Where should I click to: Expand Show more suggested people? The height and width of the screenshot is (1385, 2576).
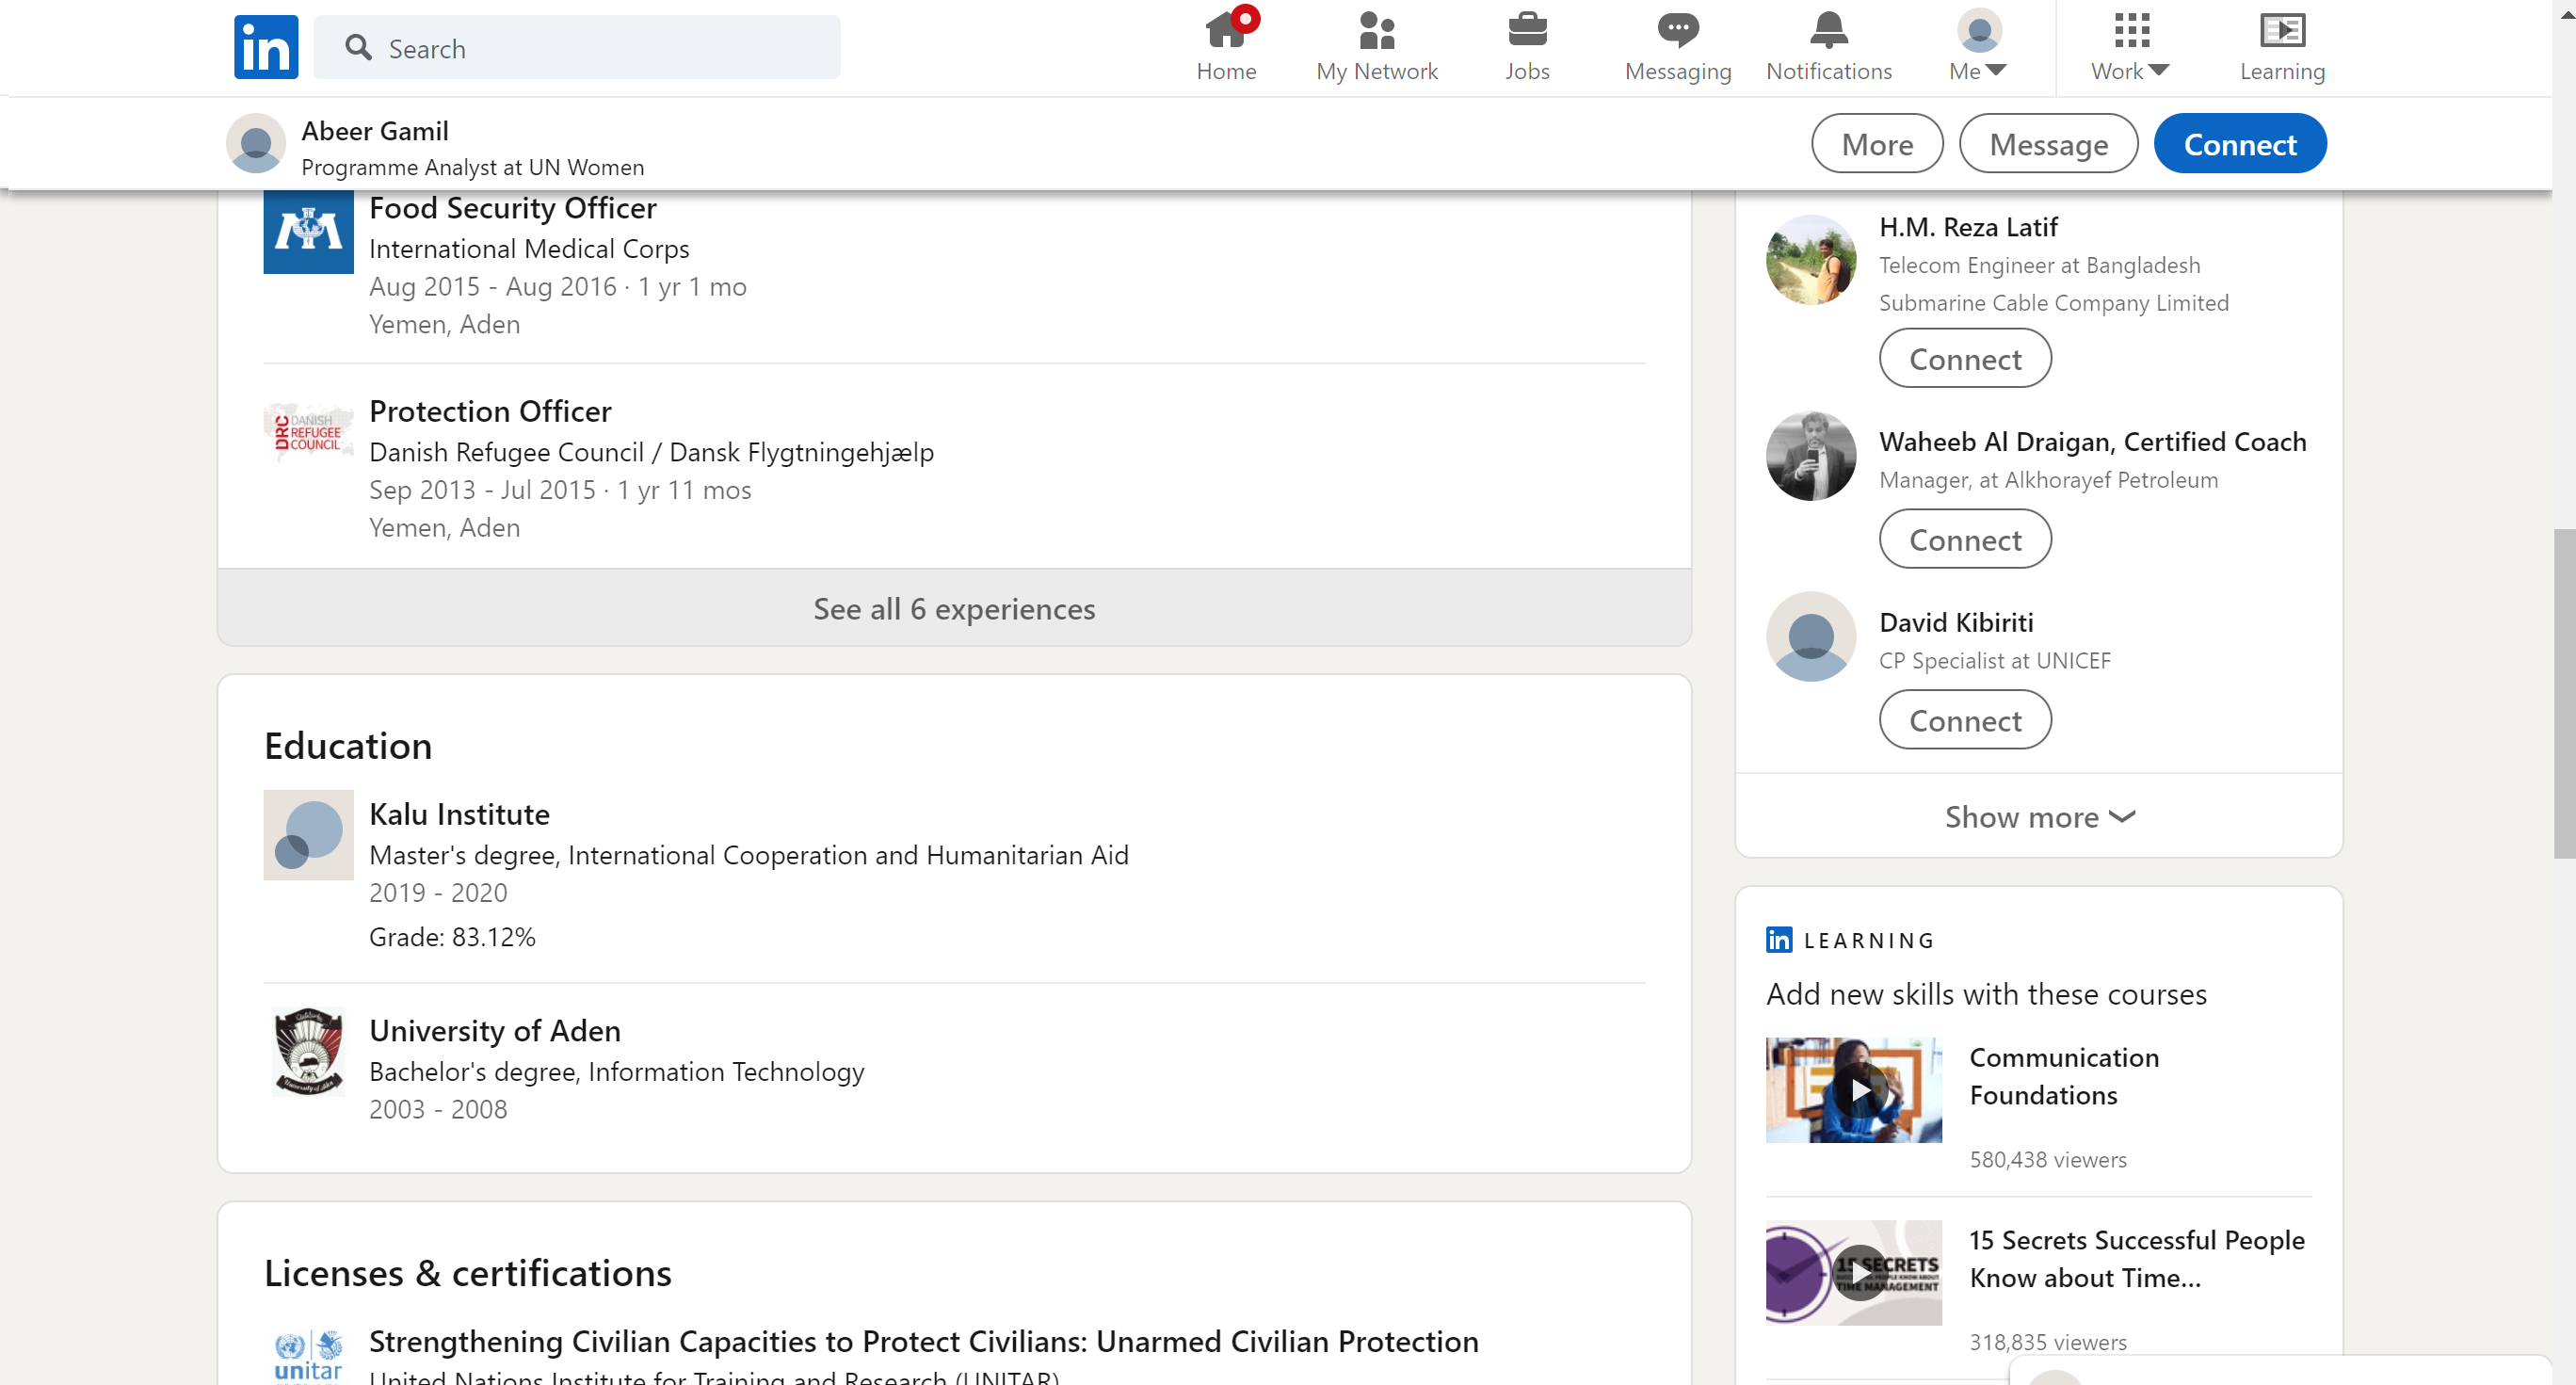(2039, 817)
